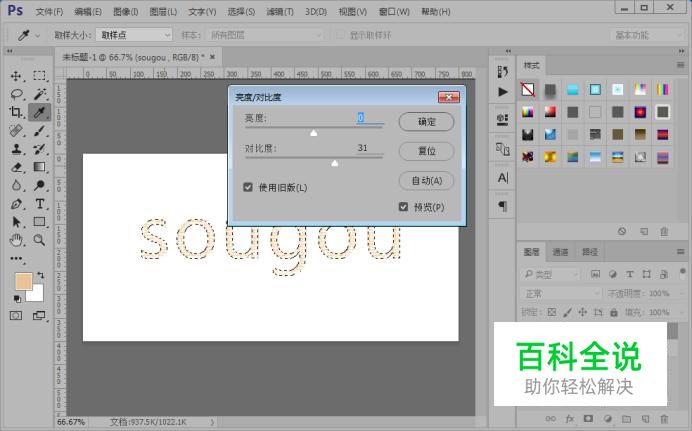Open the eyedropper tool preset picker arrow
Image resolution: width=692 pixels, height=431 pixels.
37,35
